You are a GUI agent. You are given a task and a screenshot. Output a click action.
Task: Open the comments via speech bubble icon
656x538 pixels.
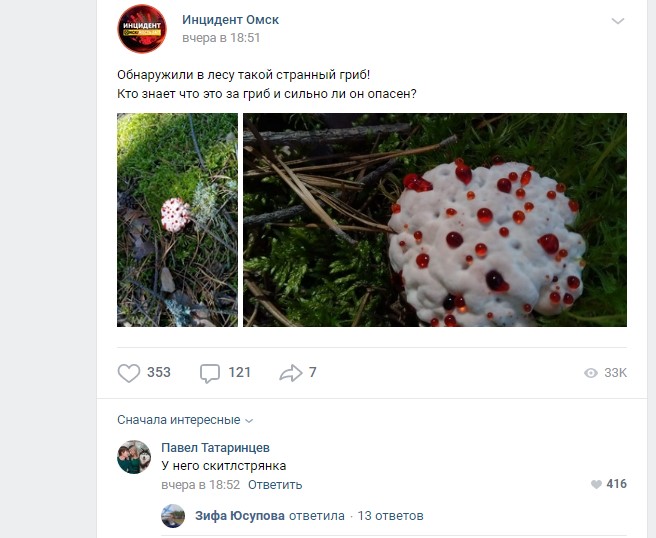point(210,373)
